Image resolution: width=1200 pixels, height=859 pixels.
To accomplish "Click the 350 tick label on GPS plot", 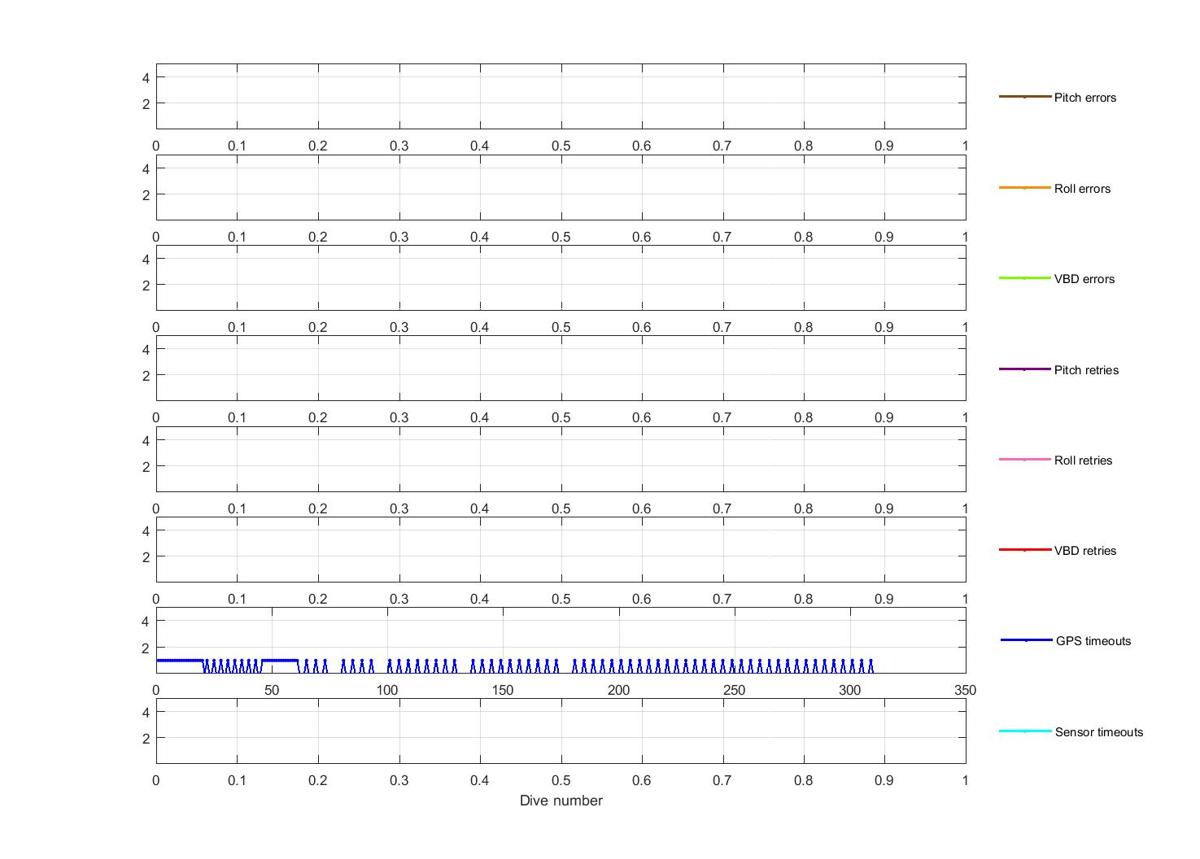I will coord(966,691).
